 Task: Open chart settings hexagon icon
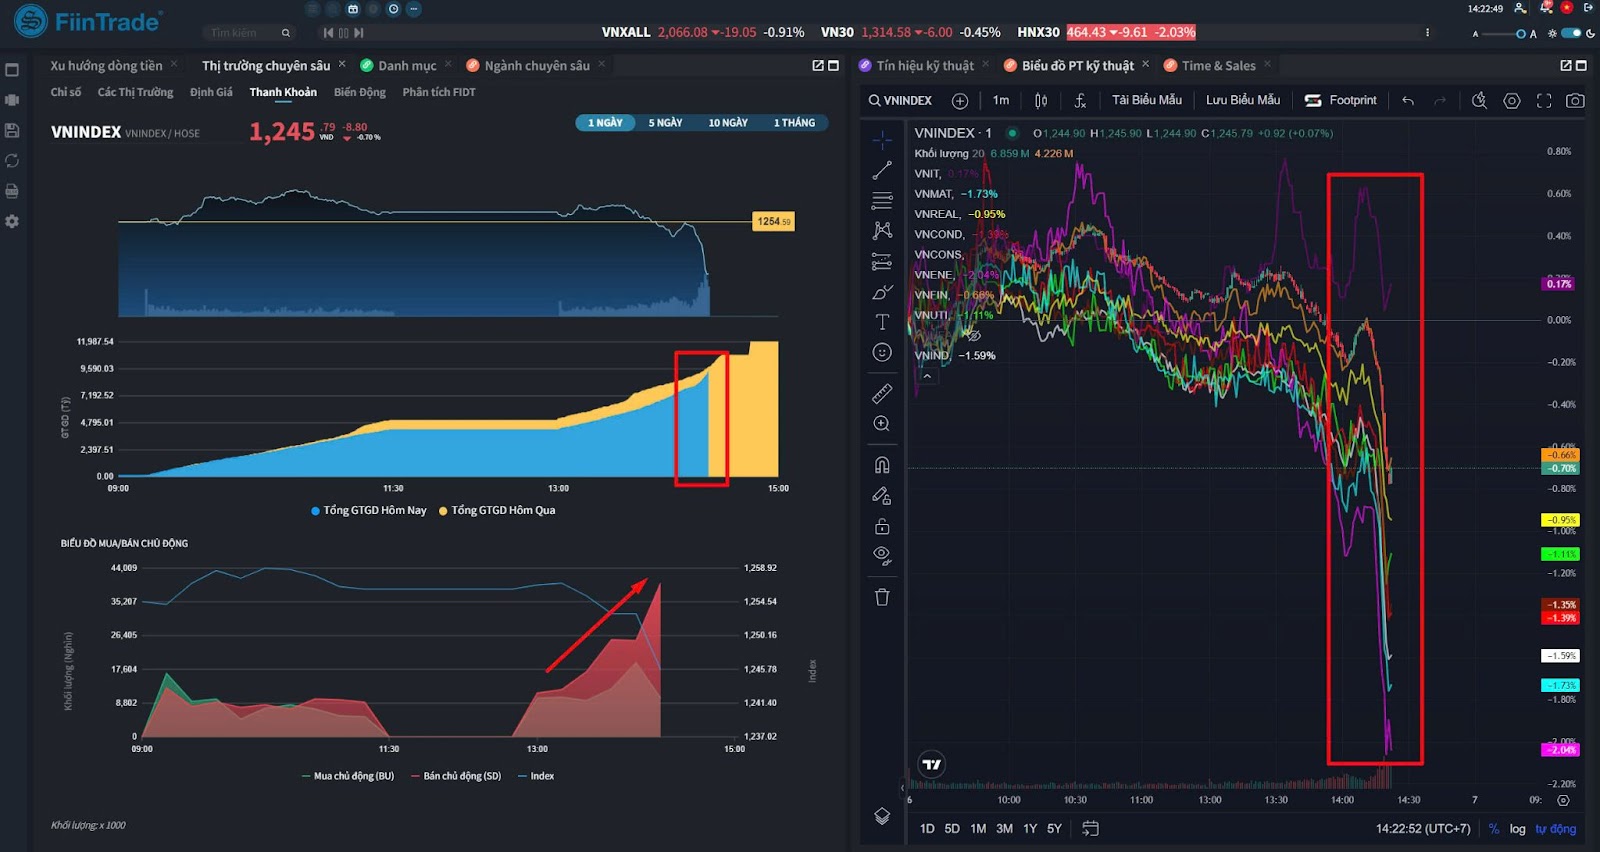(x=1512, y=100)
